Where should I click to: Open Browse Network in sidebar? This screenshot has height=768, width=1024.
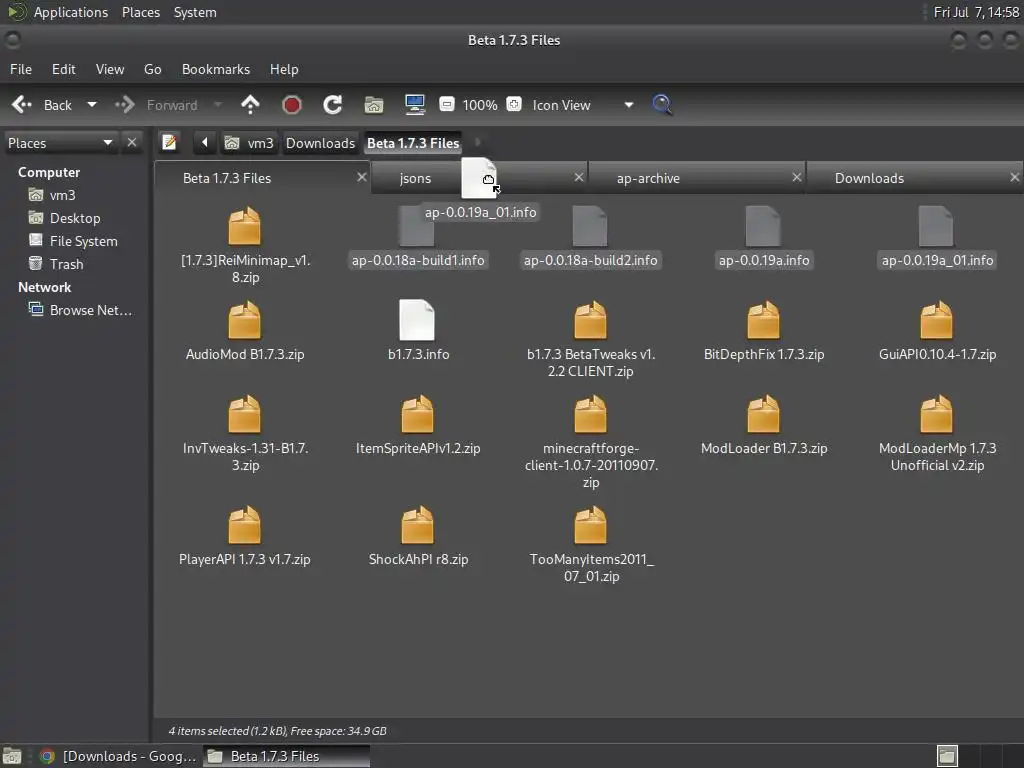pyautogui.click(x=90, y=310)
